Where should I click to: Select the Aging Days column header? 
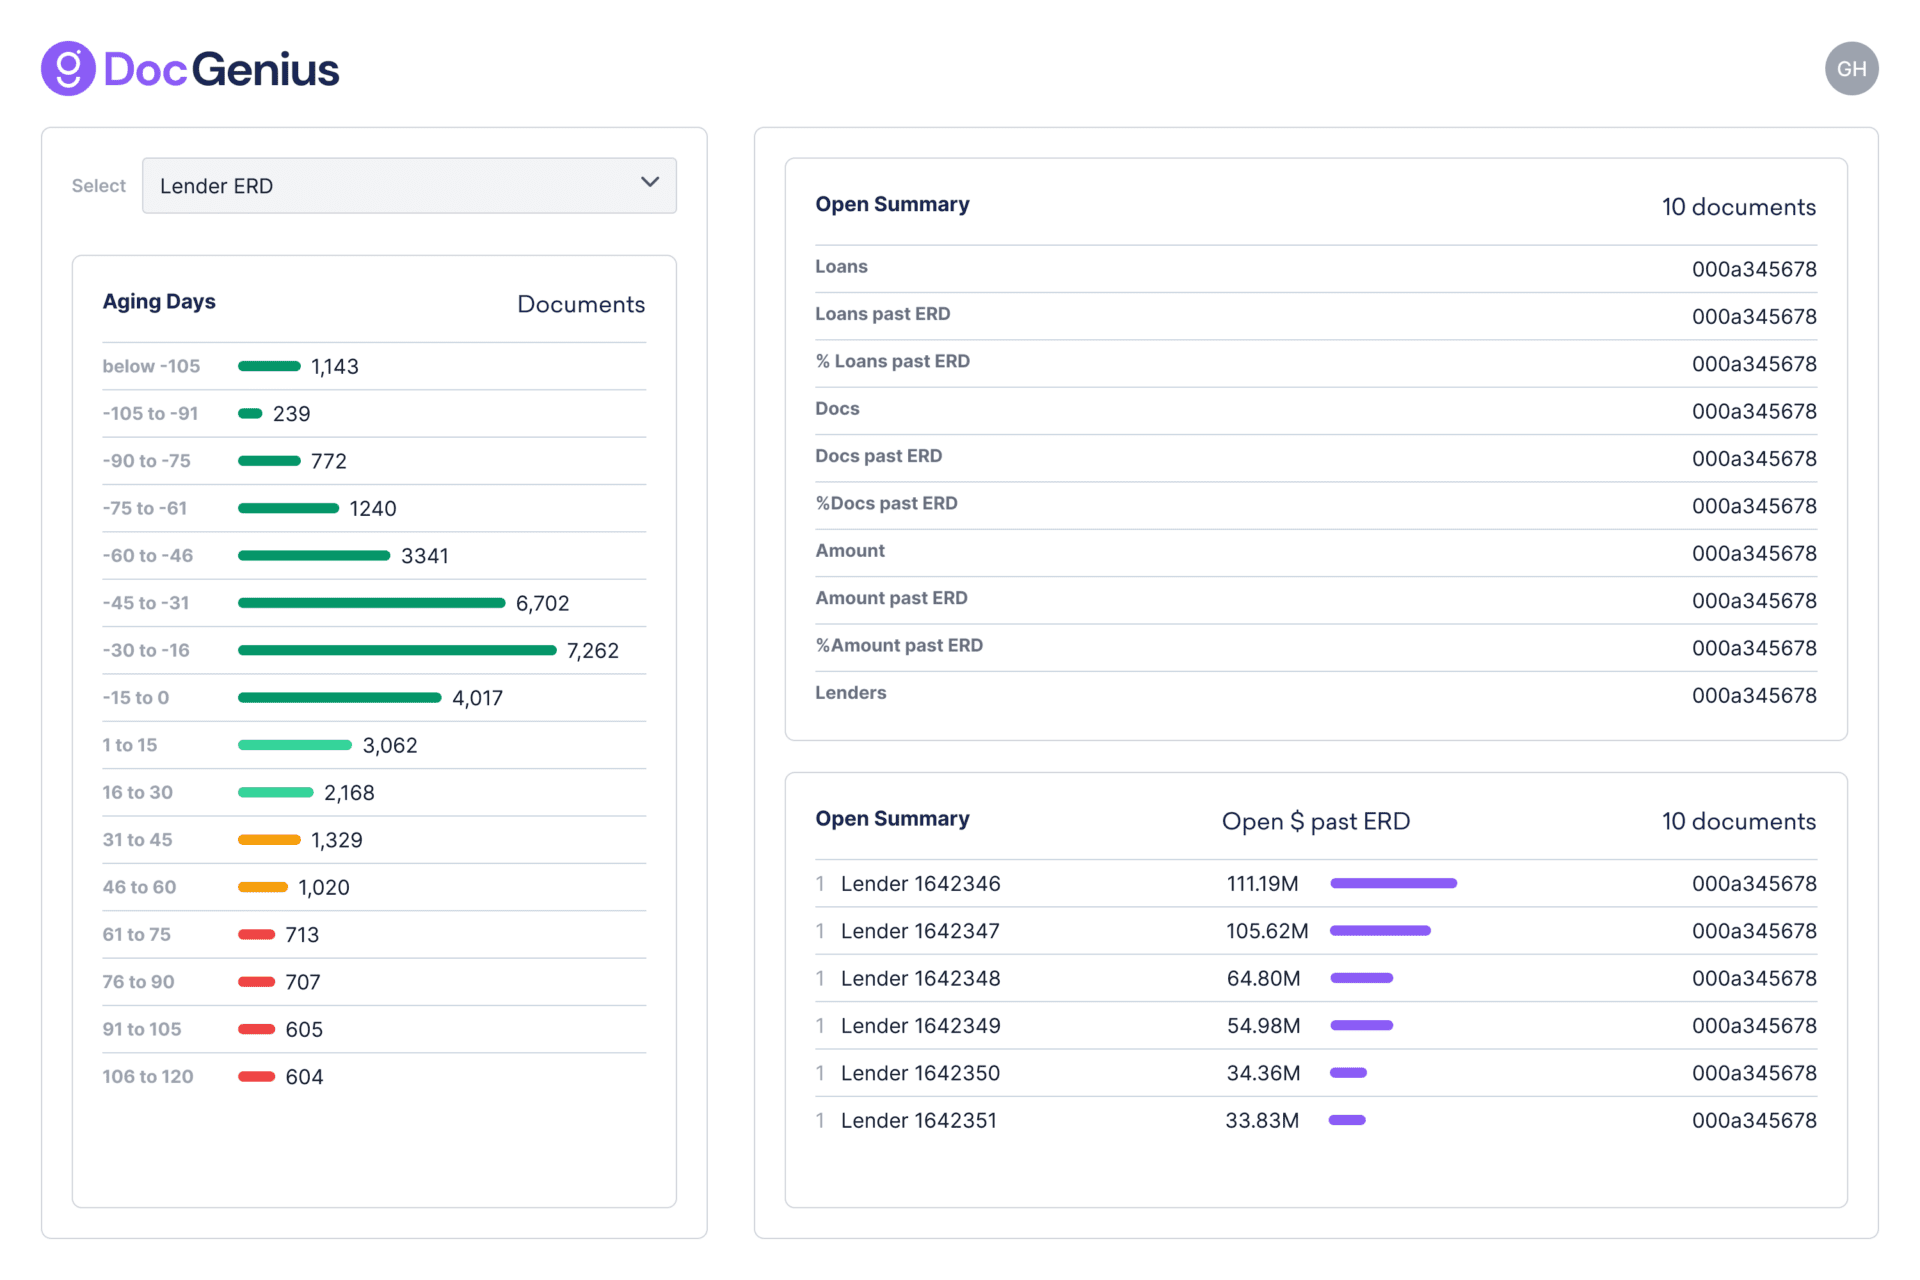point(159,301)
